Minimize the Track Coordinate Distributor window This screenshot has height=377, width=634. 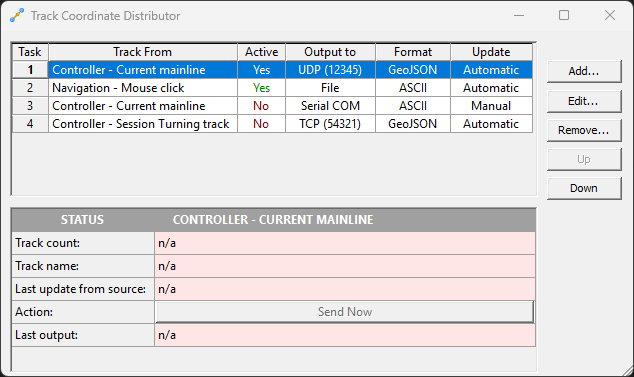coord(519,15)
